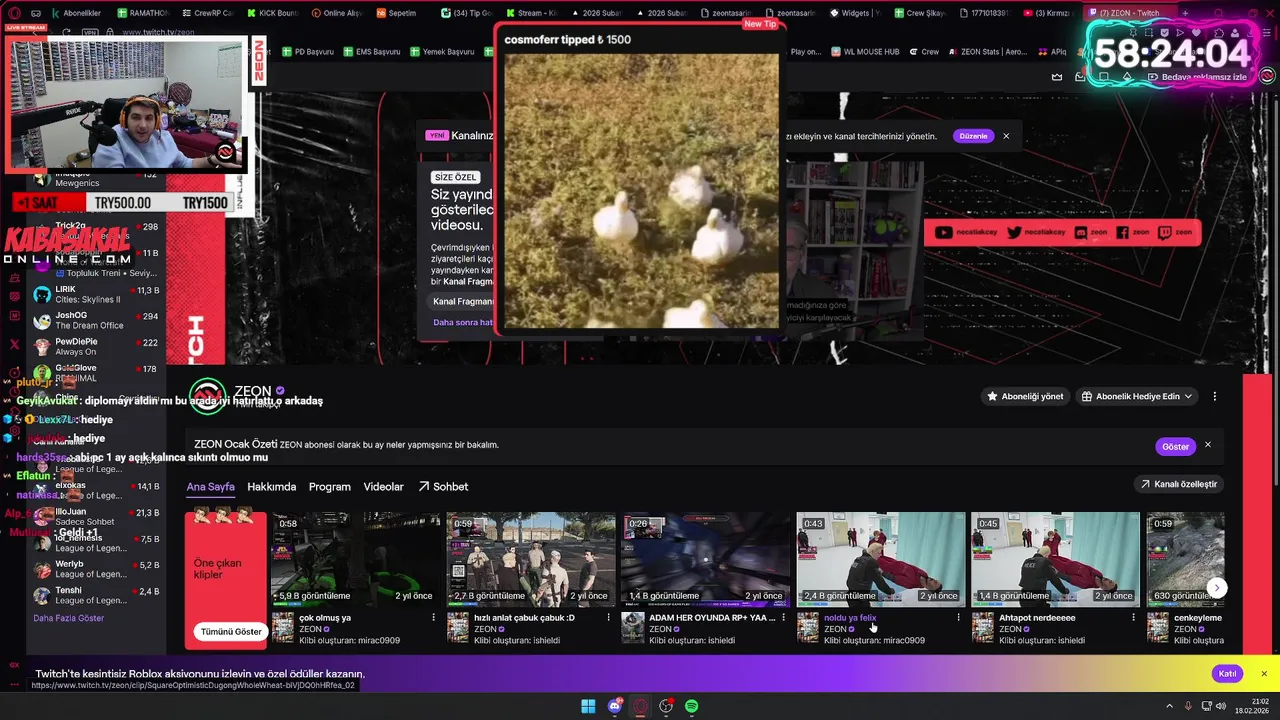1280x720 pixels.
Task: Open the 'ADAM HER OYUNDA RP+ YAA' clip thumbnail
Action: click(x=705, y=559)
